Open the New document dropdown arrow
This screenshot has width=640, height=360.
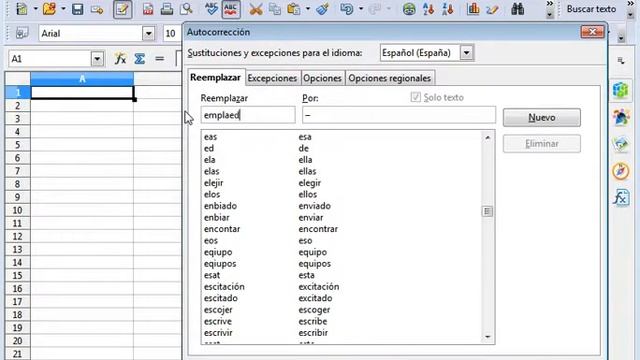(x=35, y=9)
